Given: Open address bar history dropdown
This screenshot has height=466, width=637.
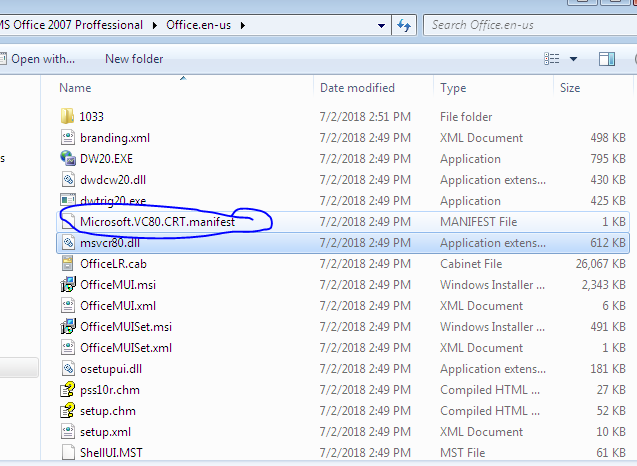Looking at the screenshot, I should click(x=381, y=26).
